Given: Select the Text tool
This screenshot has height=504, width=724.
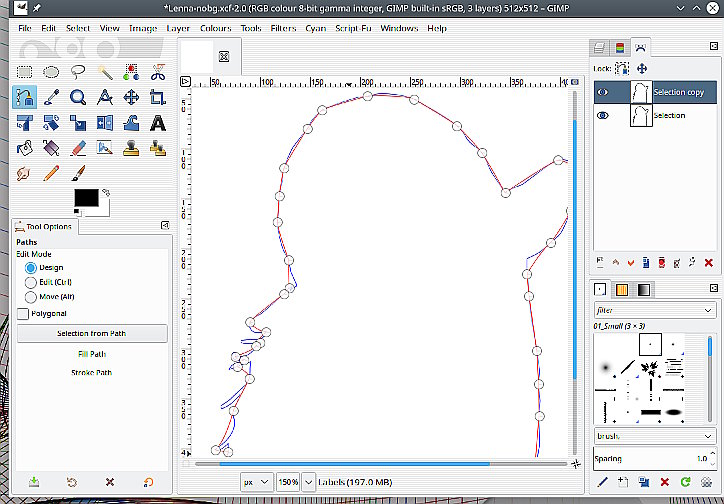Looking at the screenshot, I should tap(158, 123).
